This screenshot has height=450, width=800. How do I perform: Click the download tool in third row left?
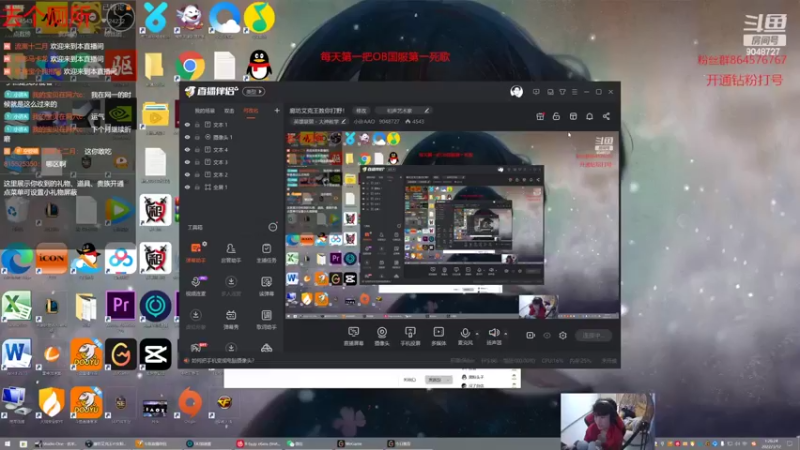pos(196,319)
